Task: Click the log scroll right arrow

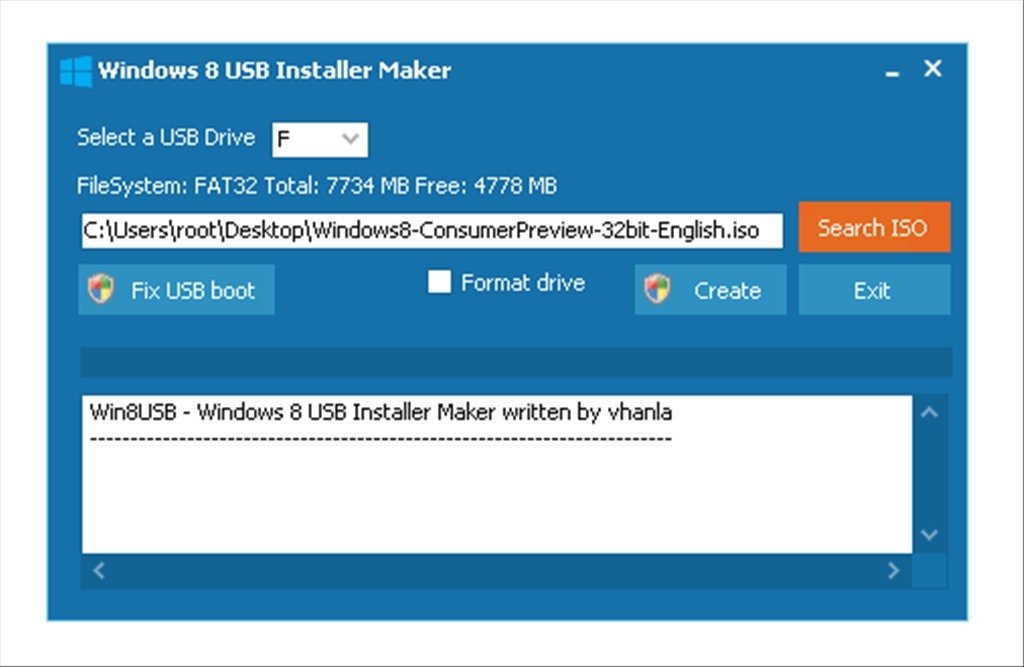Action: (x=893, y=571)
